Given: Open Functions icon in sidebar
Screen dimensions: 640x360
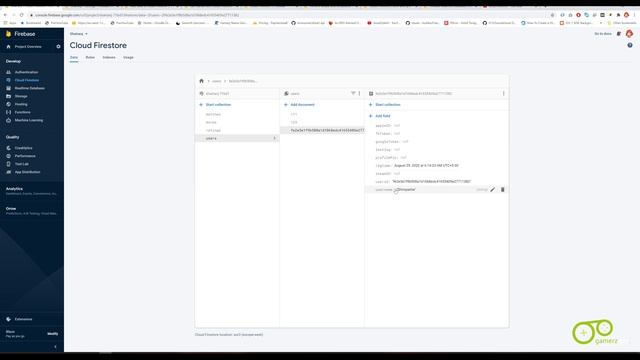Looking at the screenshot, I should 8,112.
